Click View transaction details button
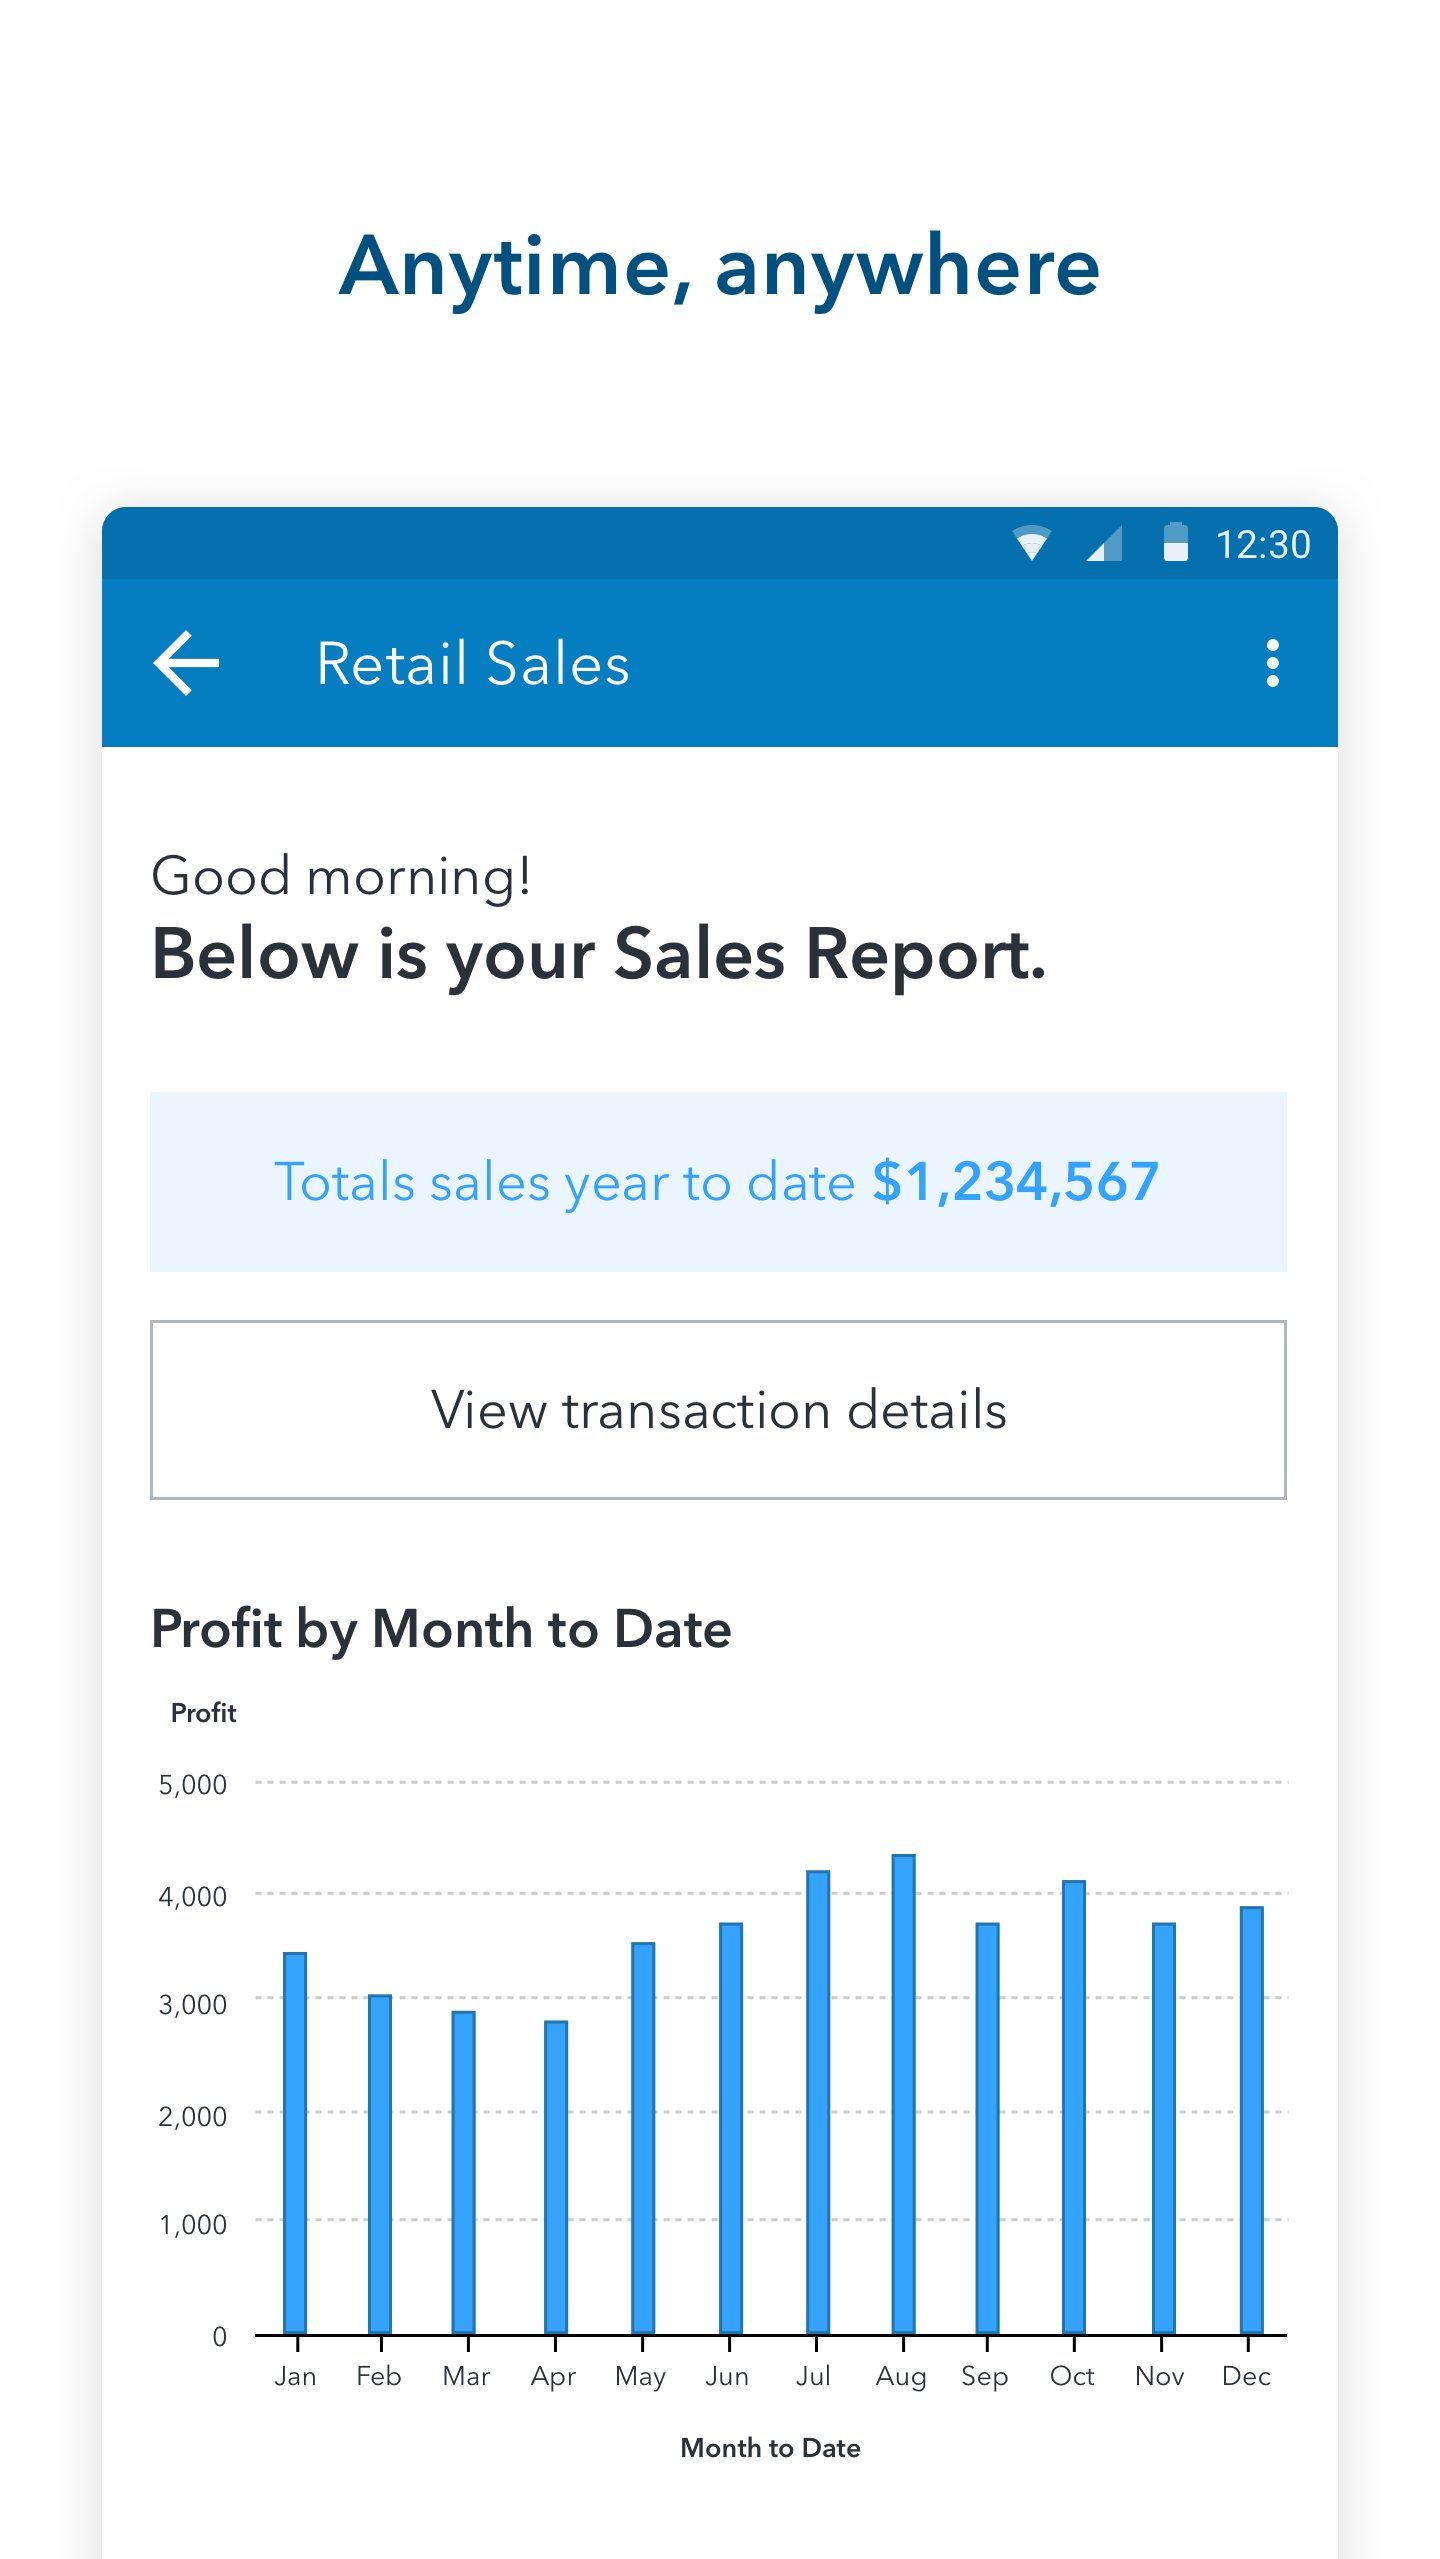Viewport: 1440px width, 2559px height. 718,1410
